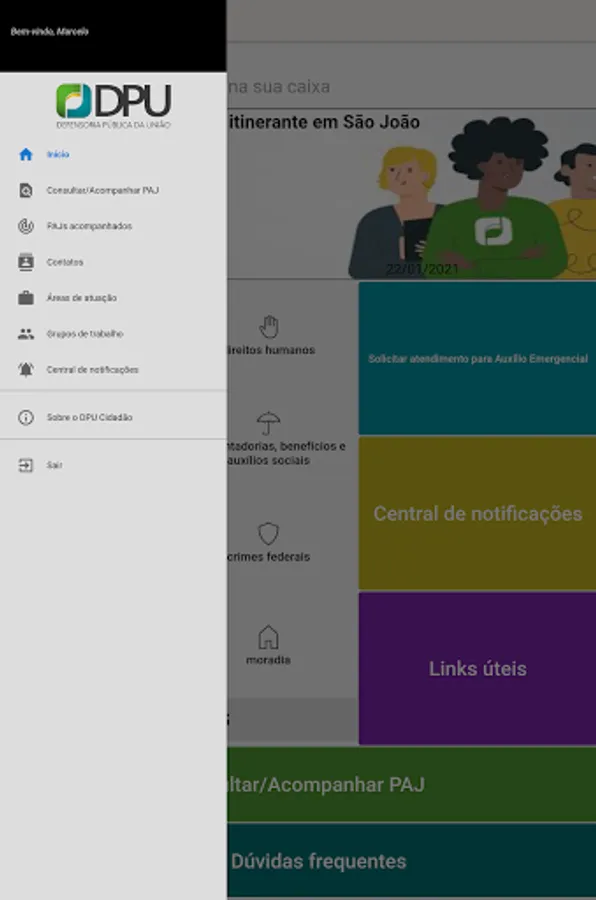Open Grupos de trabalho menu entry
Image resolution: width=596 pixels, height=900 pixels.
coord(113,333)
